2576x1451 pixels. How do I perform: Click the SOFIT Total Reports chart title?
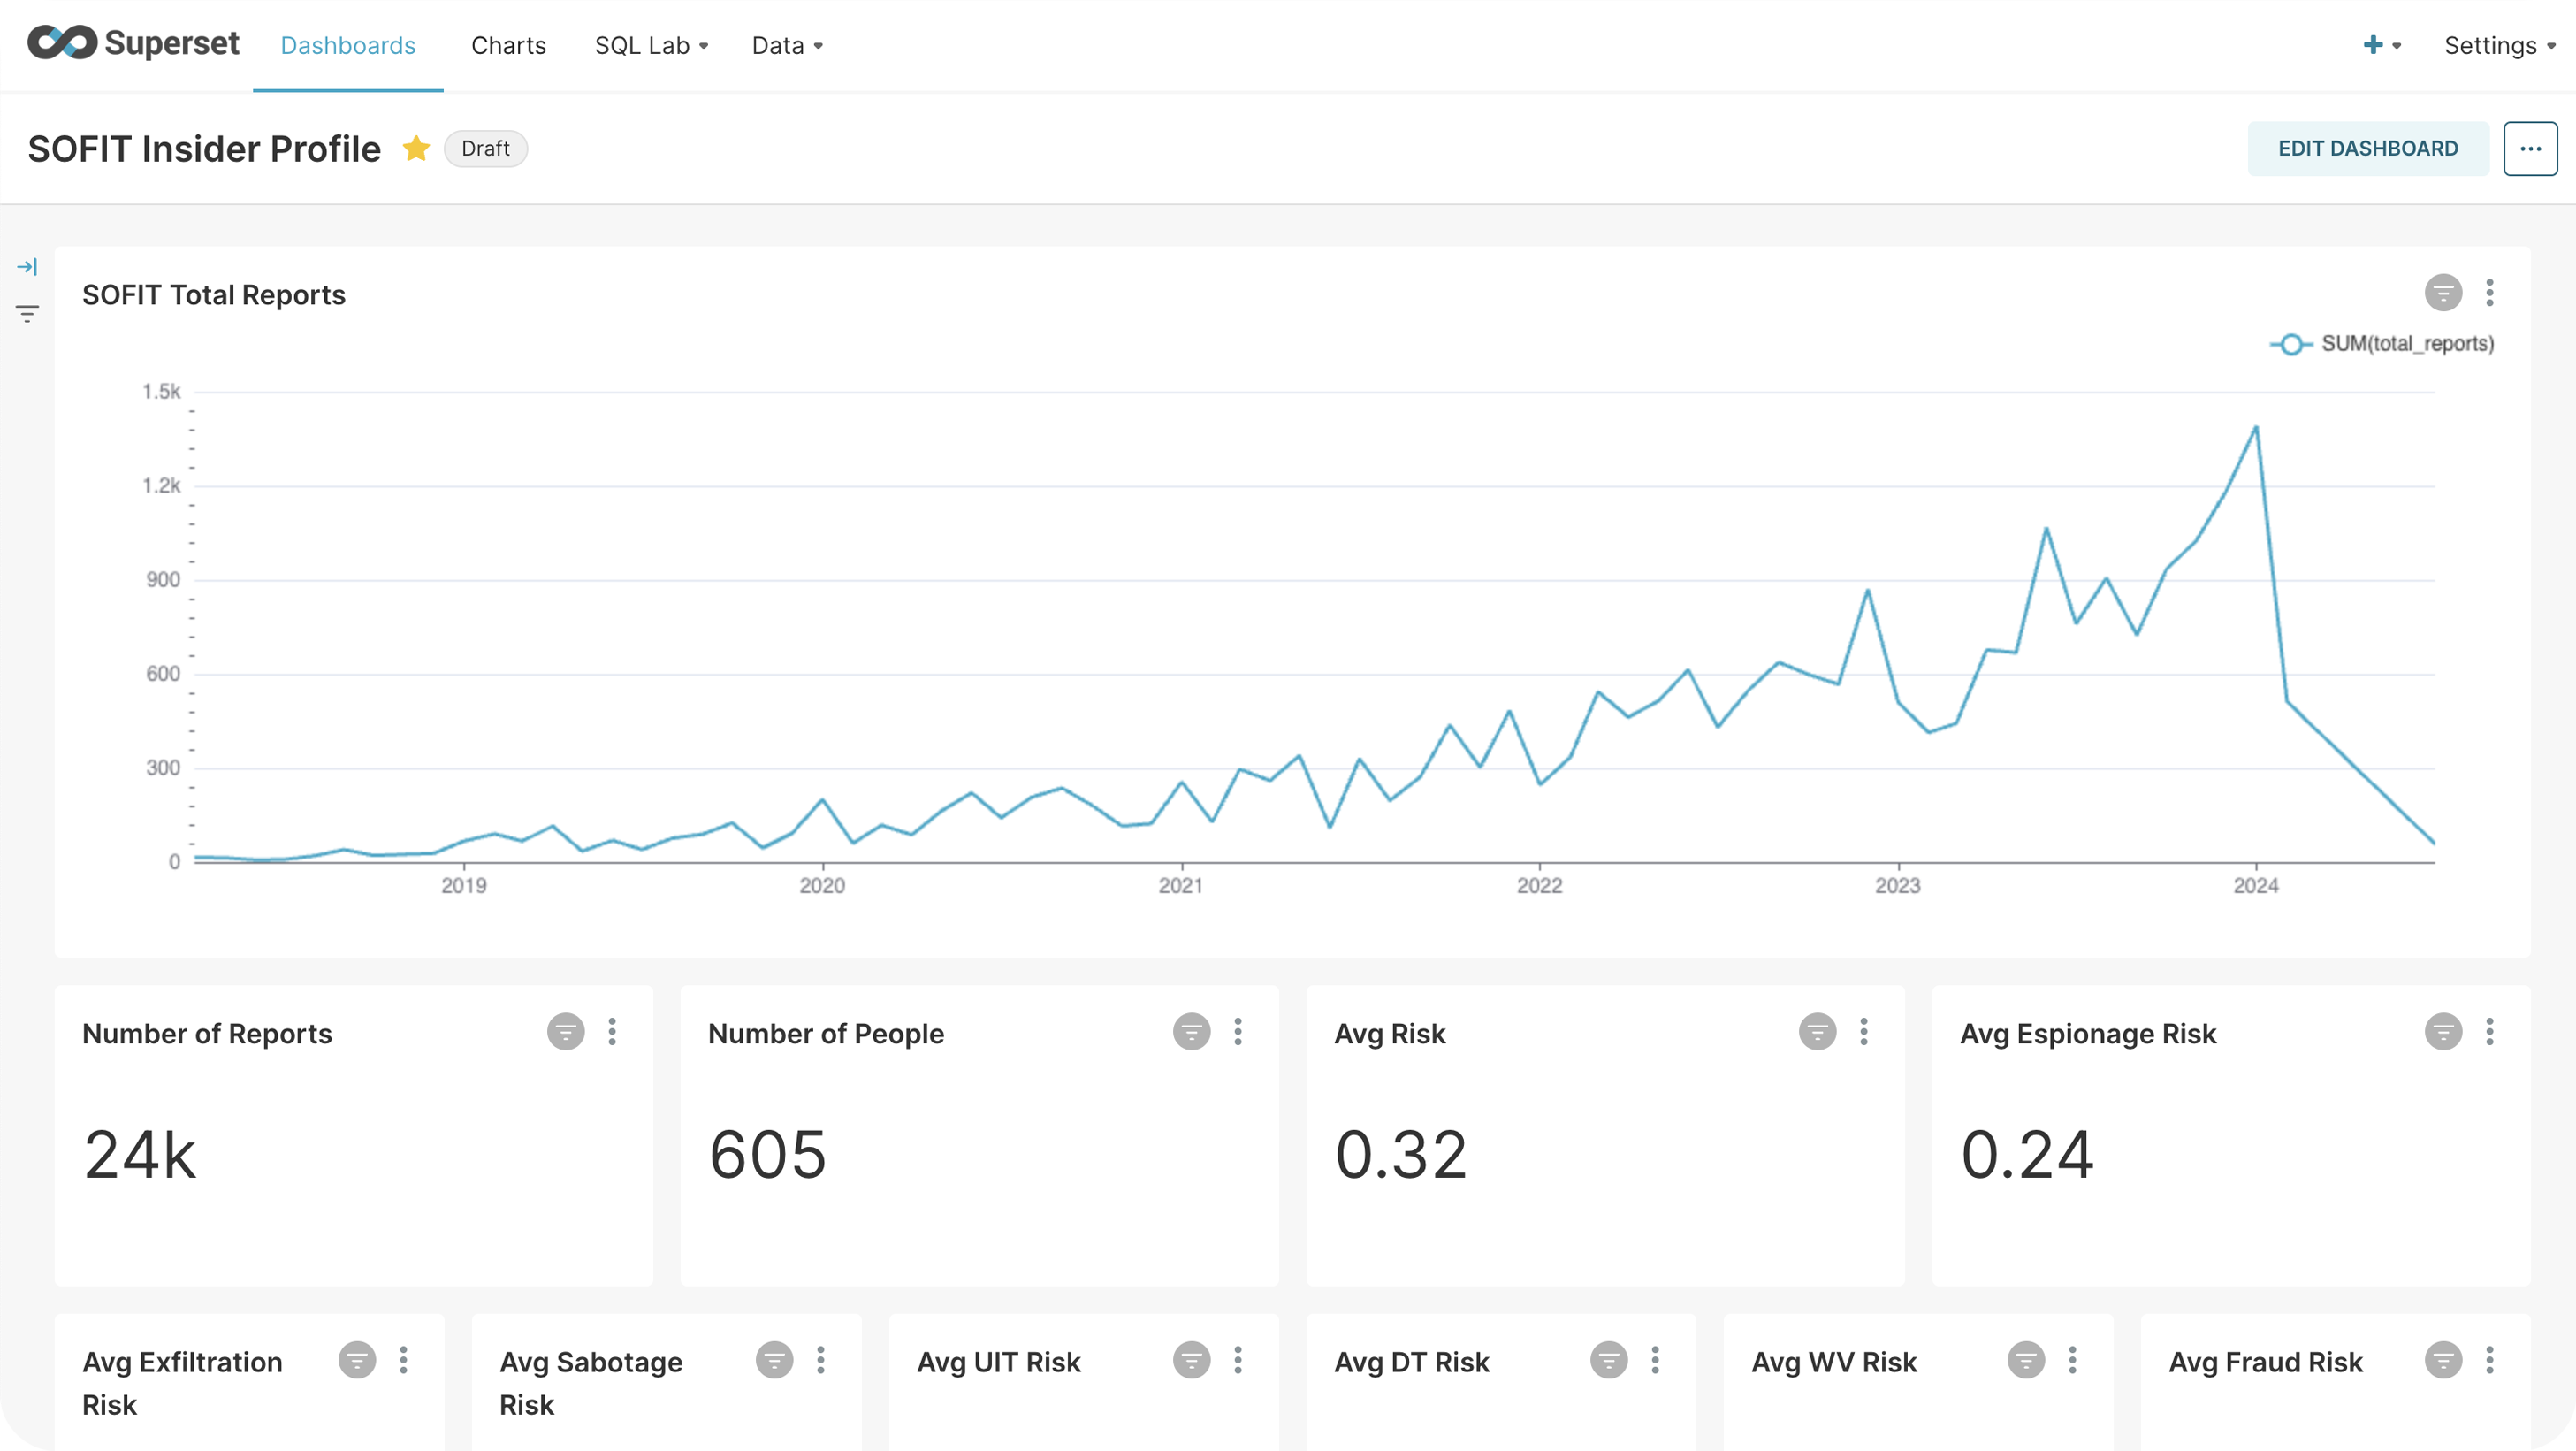214,295
